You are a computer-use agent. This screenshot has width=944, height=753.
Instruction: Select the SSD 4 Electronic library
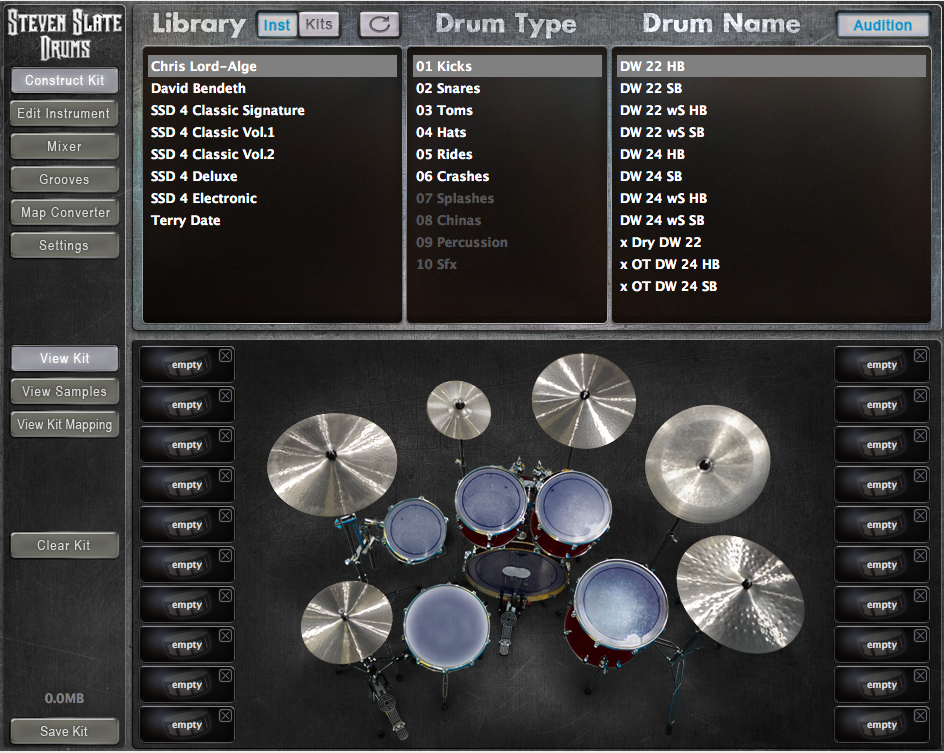click(272, 198)
